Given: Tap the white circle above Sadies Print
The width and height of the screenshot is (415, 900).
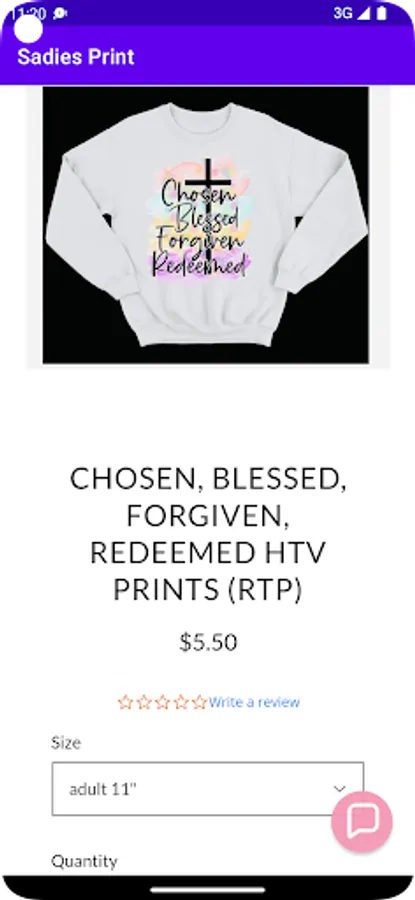Looking at the screenshot, I should pyautogui.click(x=28, y=29).
